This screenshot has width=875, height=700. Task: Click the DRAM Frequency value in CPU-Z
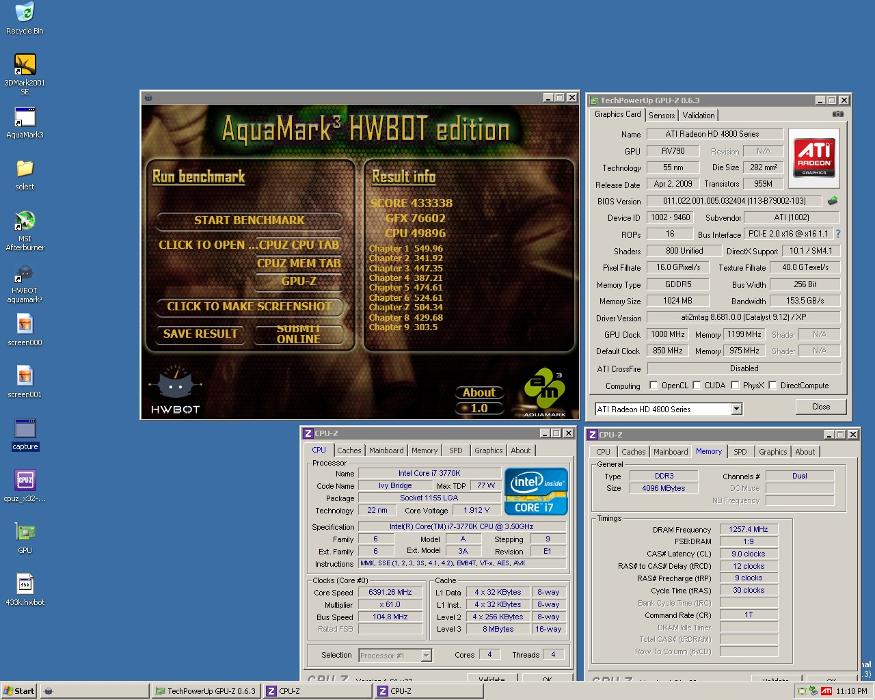coord(748,529)
